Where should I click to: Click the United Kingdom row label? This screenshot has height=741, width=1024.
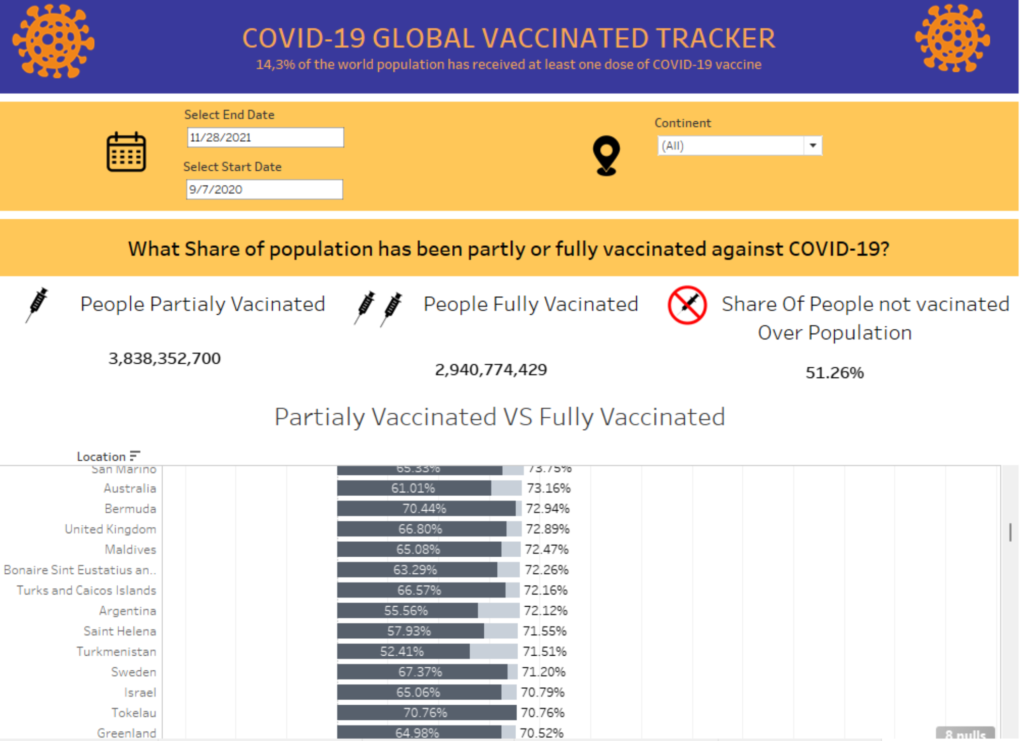110,529
